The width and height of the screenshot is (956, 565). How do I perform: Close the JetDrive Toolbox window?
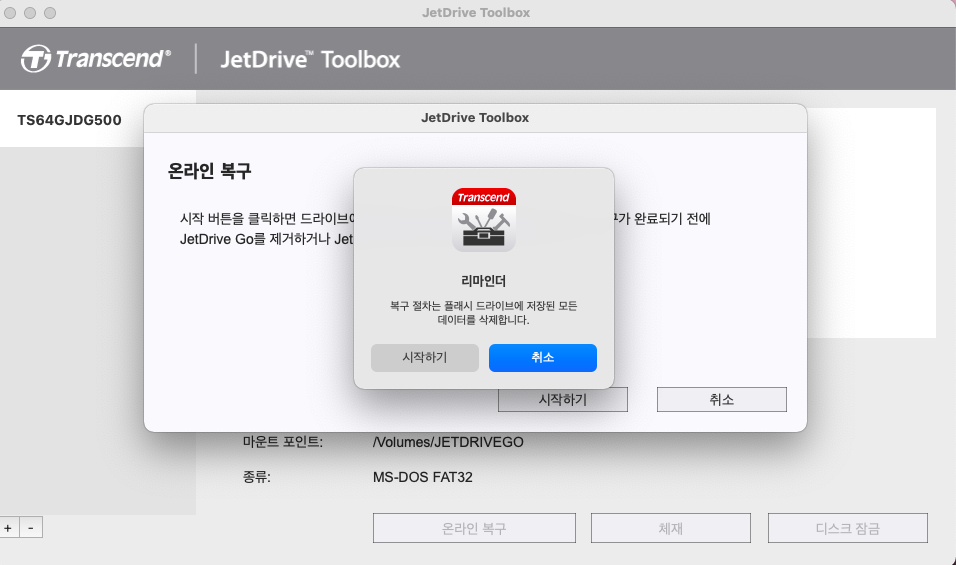point(10,13)
